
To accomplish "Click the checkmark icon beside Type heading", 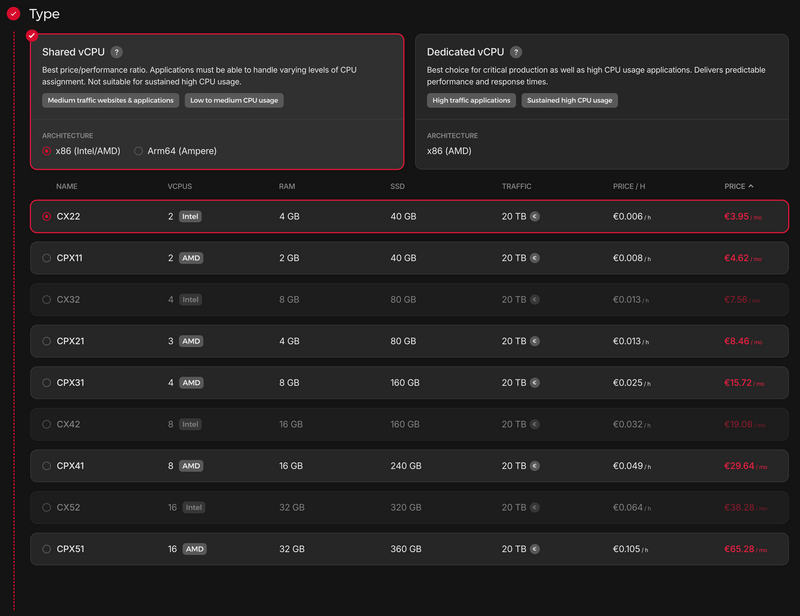I will pyautogui.click(x=13, y=14).
